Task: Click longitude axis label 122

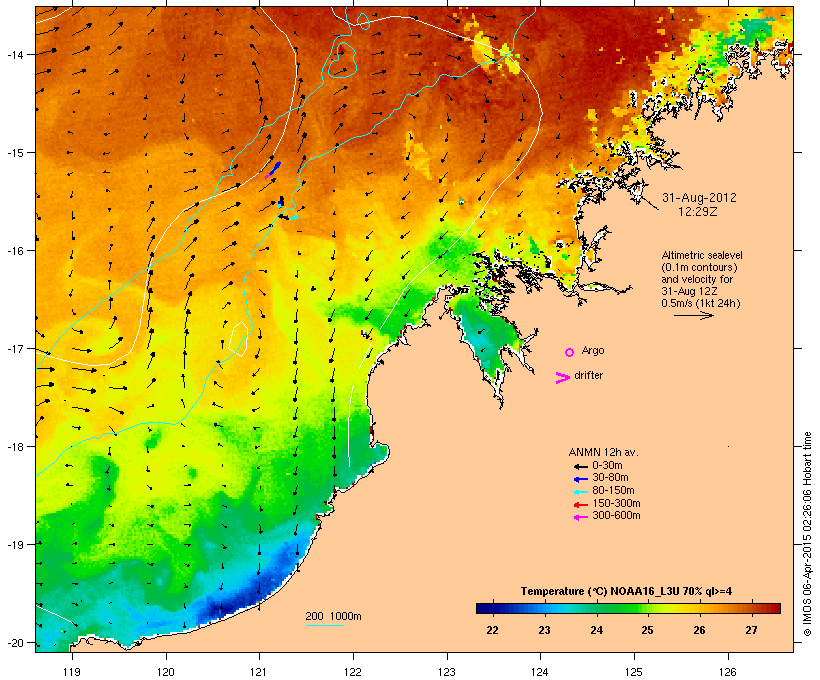Action: (353, 672)
